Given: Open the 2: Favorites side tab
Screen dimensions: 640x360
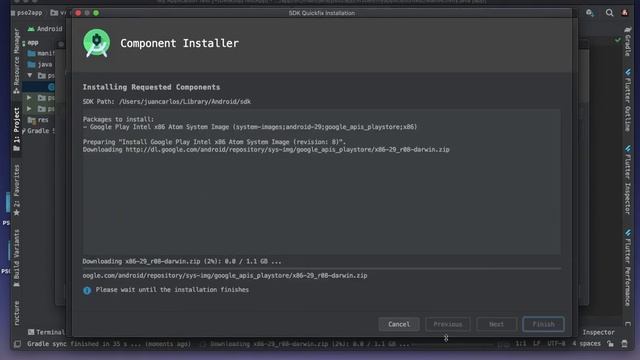Looking at the screenshot, I should [x=16, y=190].
